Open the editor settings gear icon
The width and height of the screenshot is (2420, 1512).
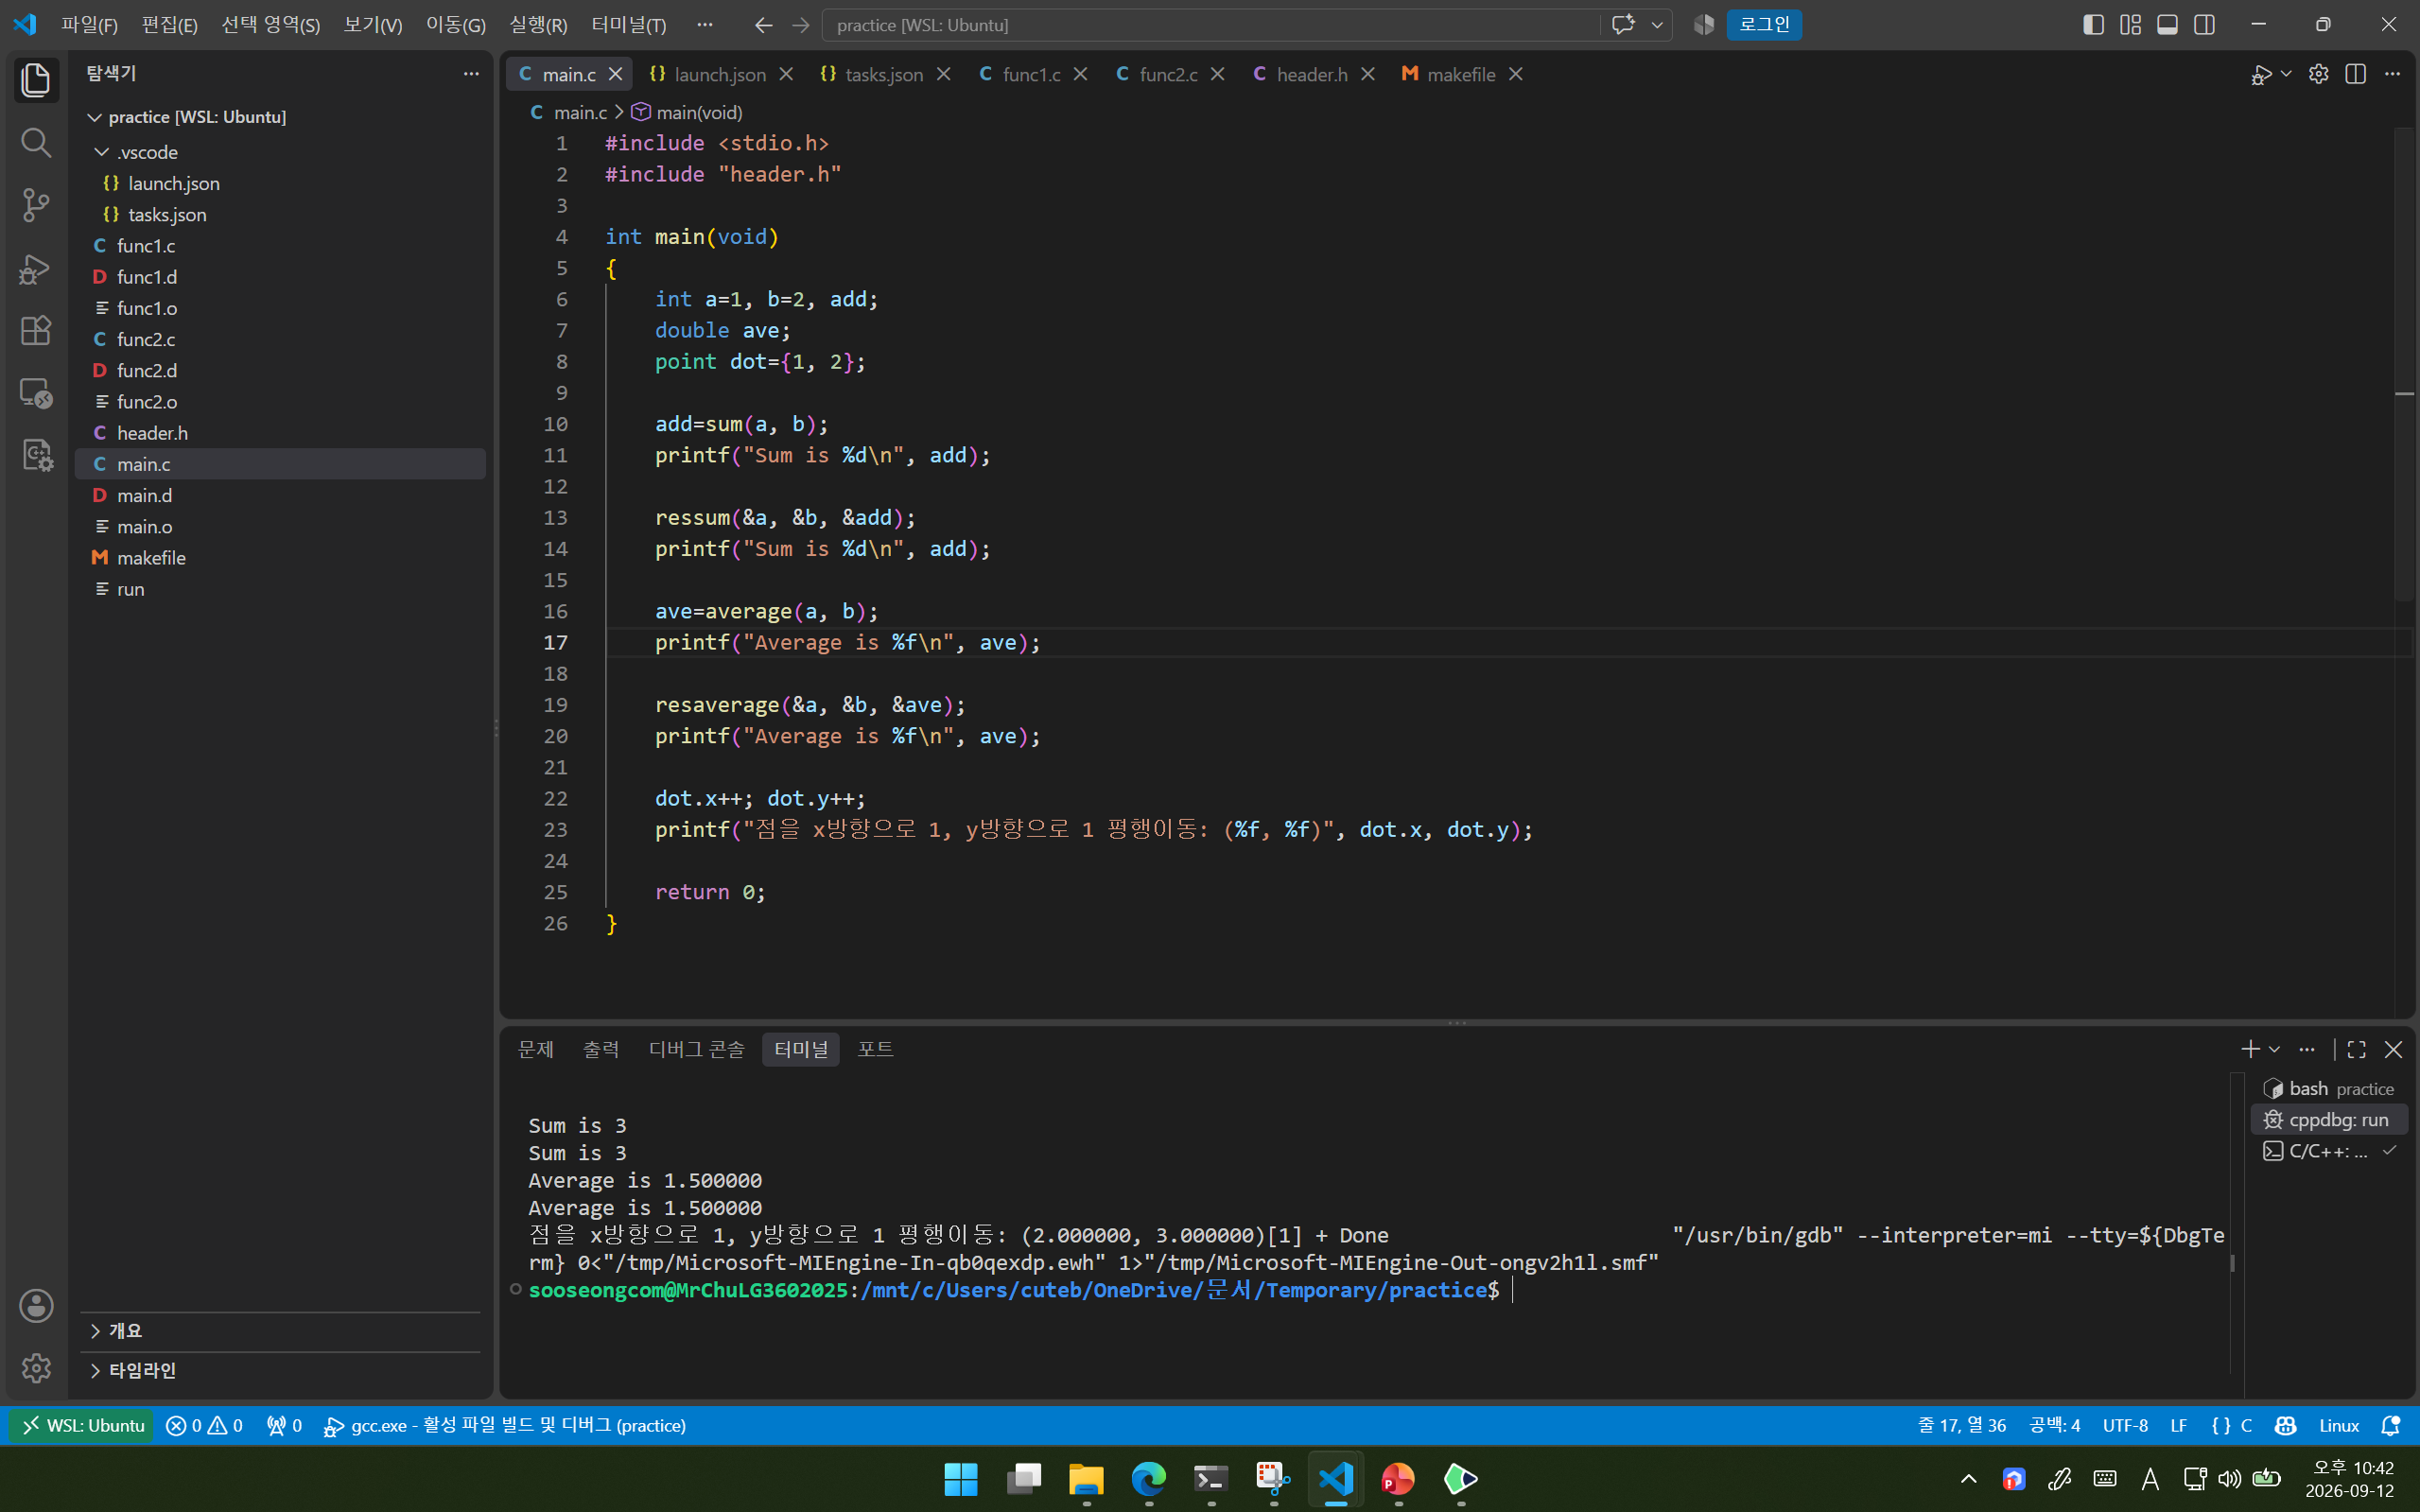pyautogui.click(x=2319, y=74)
